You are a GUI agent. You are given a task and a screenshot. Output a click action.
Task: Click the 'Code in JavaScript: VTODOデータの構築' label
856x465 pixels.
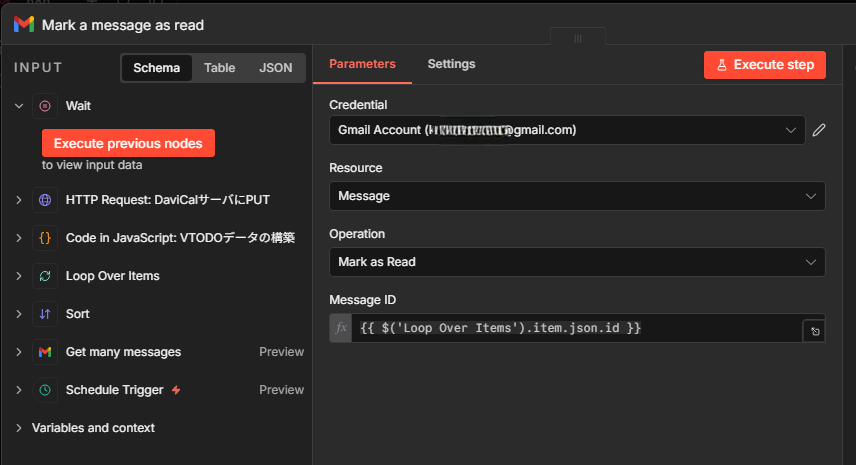coord(180,238)
